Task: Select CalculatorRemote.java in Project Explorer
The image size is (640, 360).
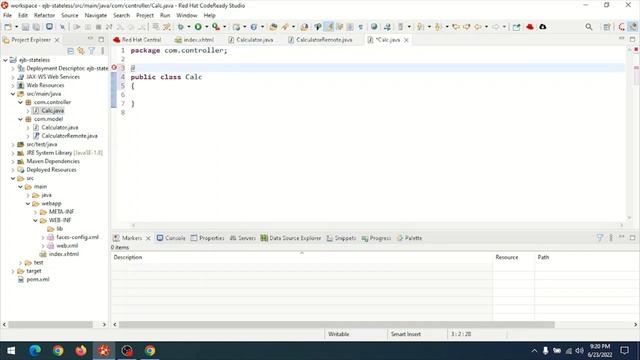Action: click(x=69, y=136)
